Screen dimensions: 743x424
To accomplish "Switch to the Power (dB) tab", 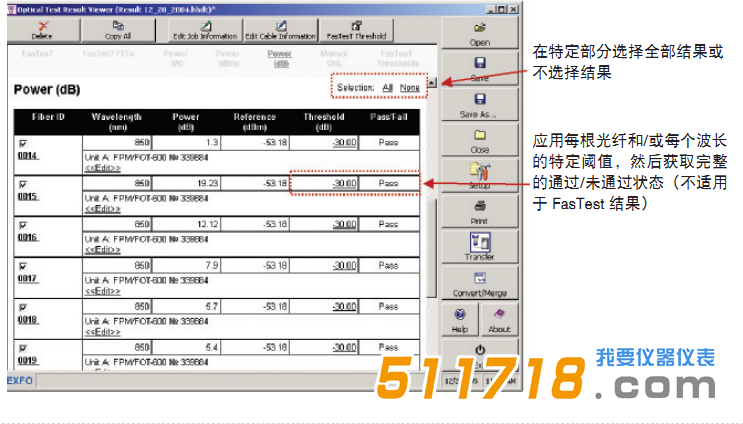I will (280, 58).
